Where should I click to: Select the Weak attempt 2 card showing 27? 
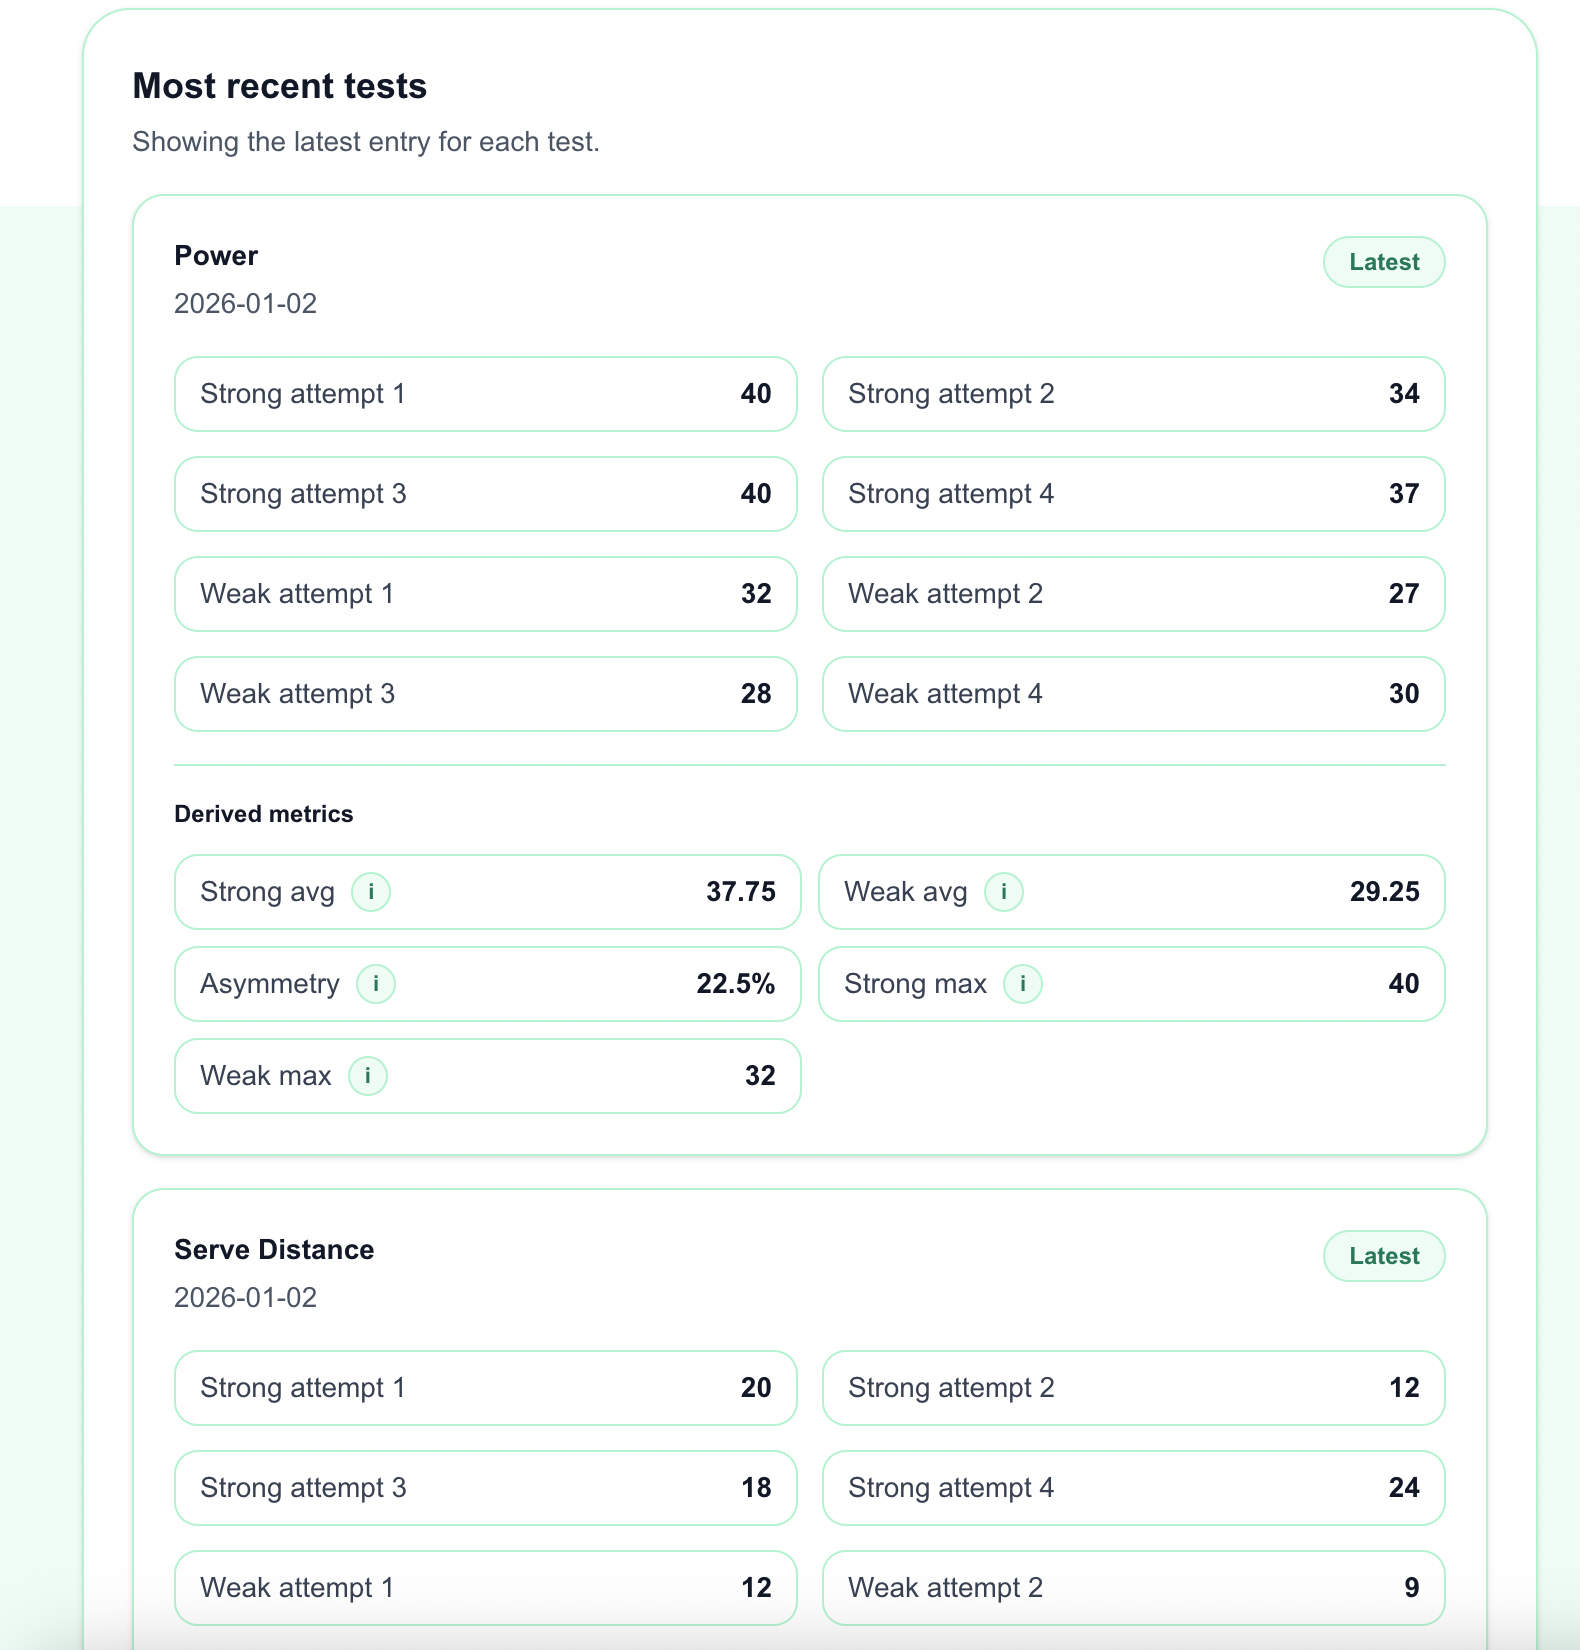click(x=1132, y=593)
